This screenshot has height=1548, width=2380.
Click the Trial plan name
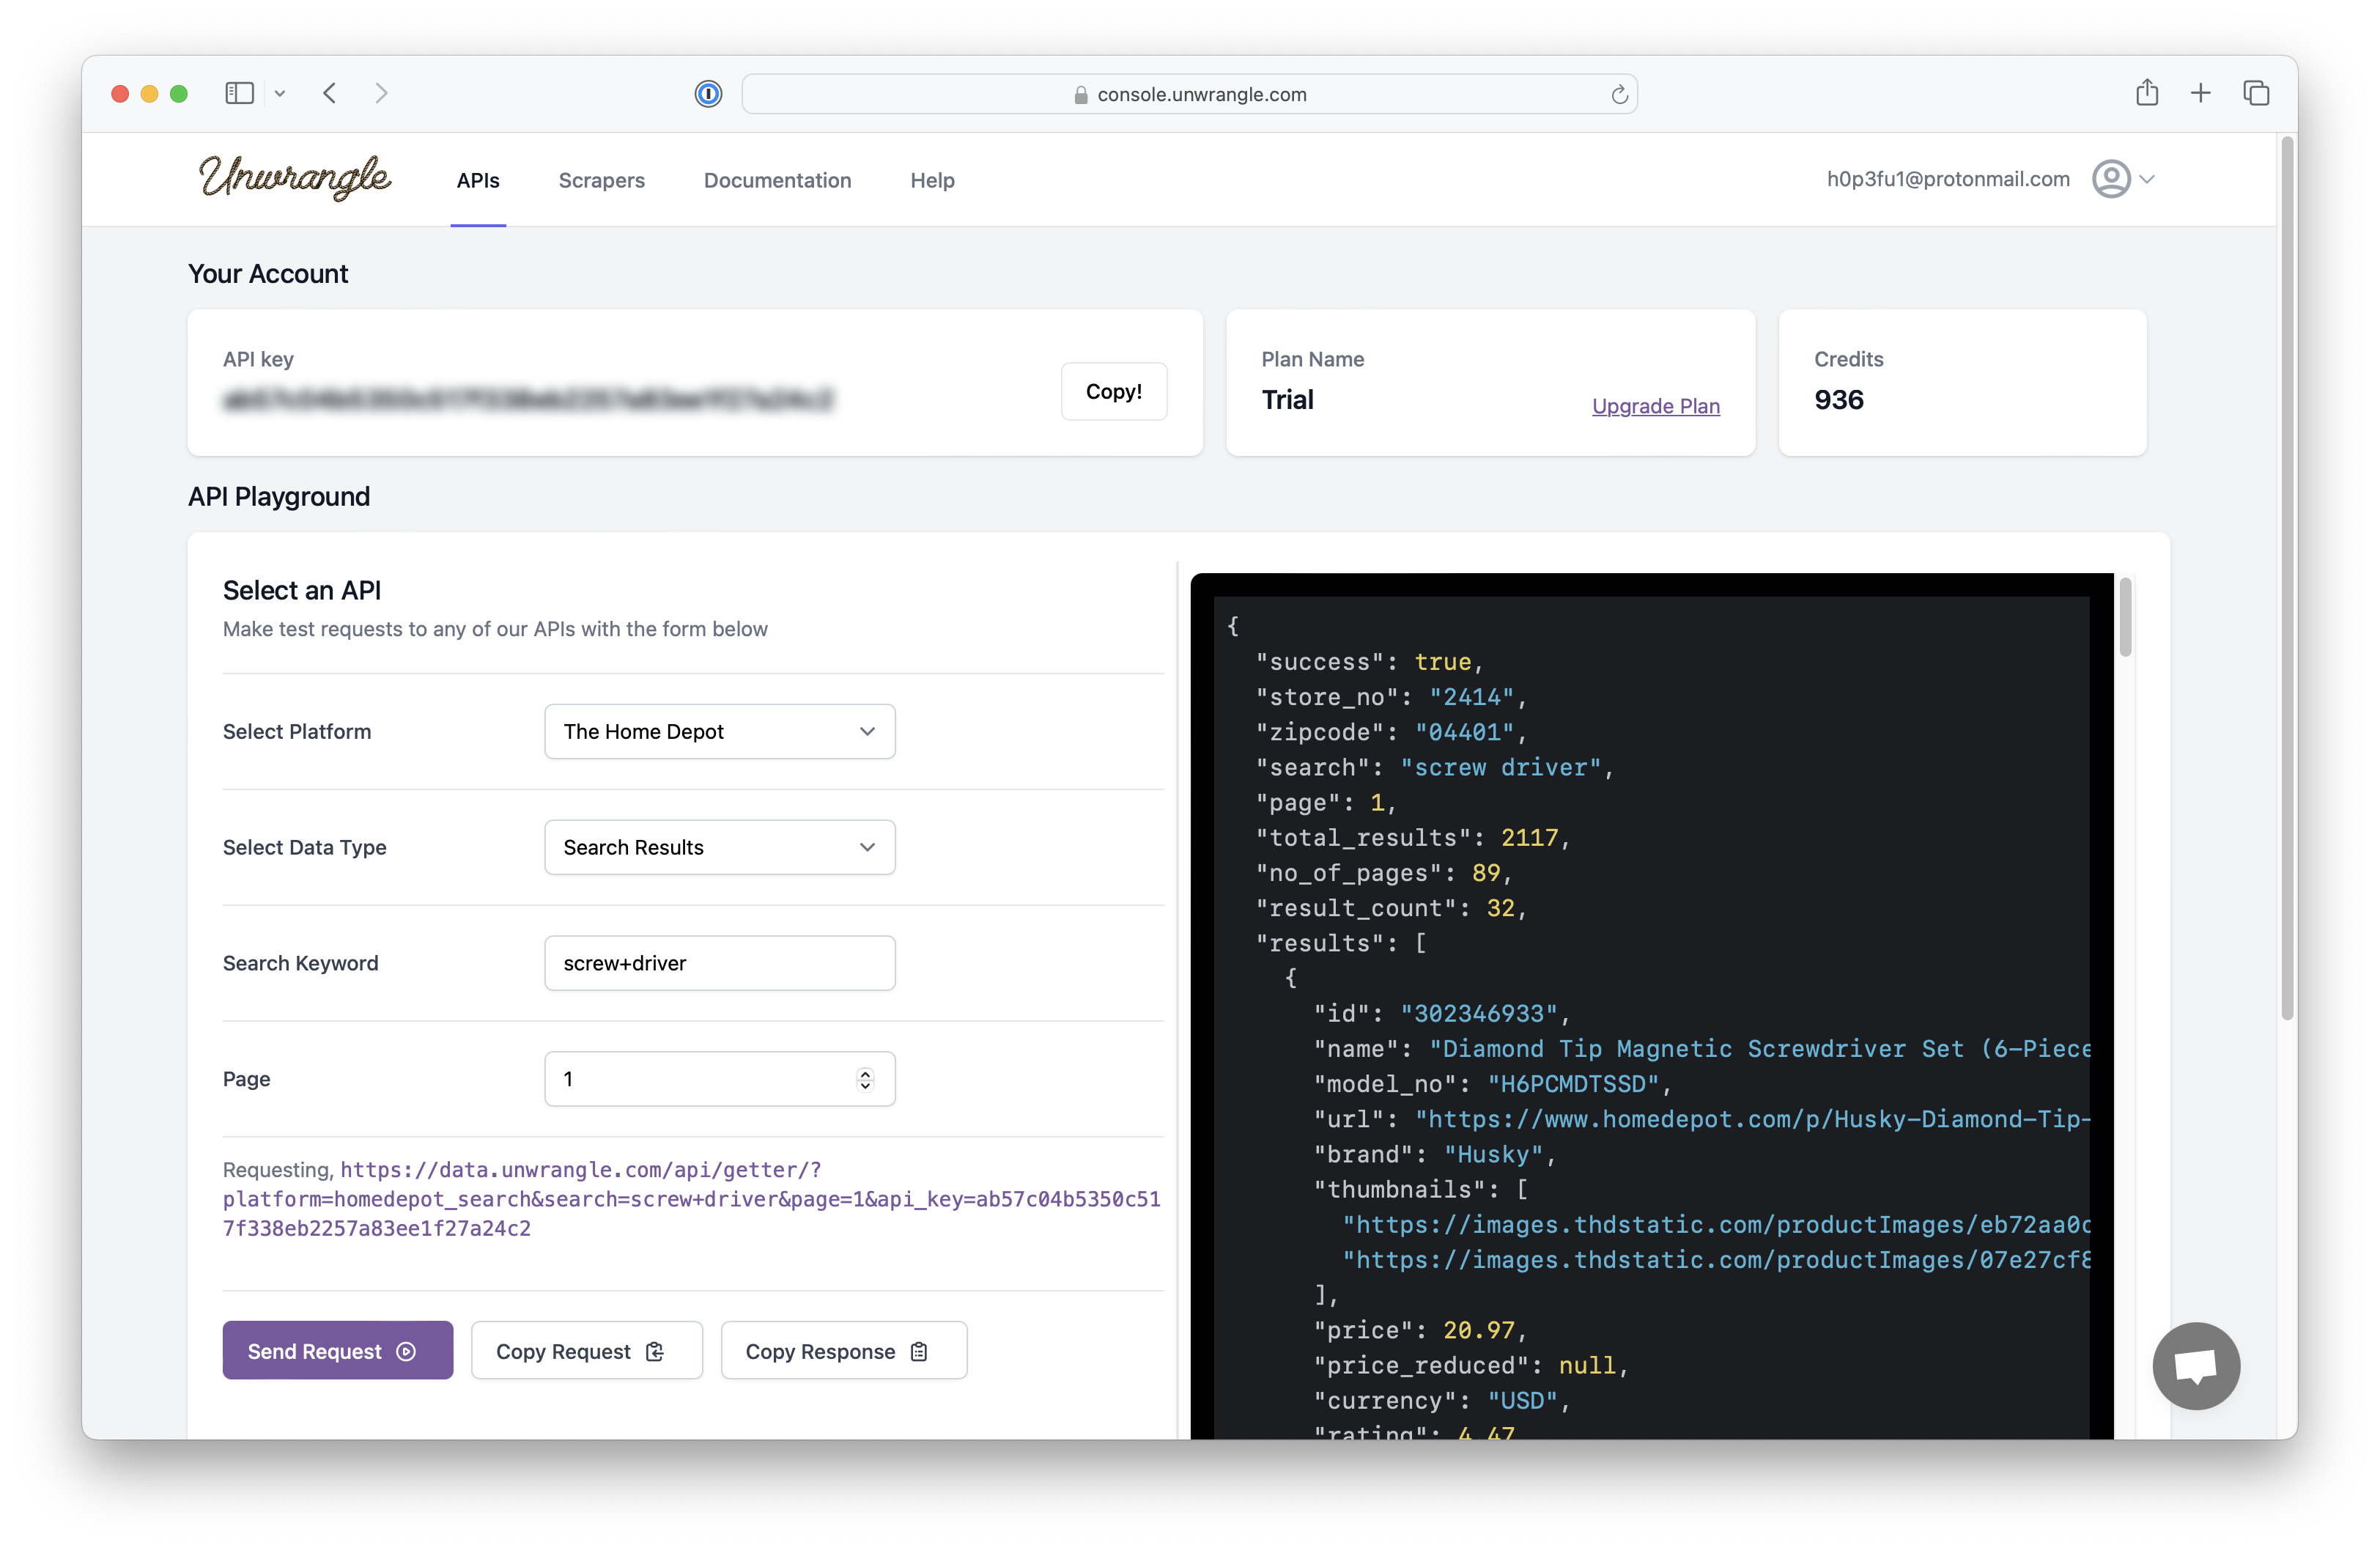point(1287,400)
